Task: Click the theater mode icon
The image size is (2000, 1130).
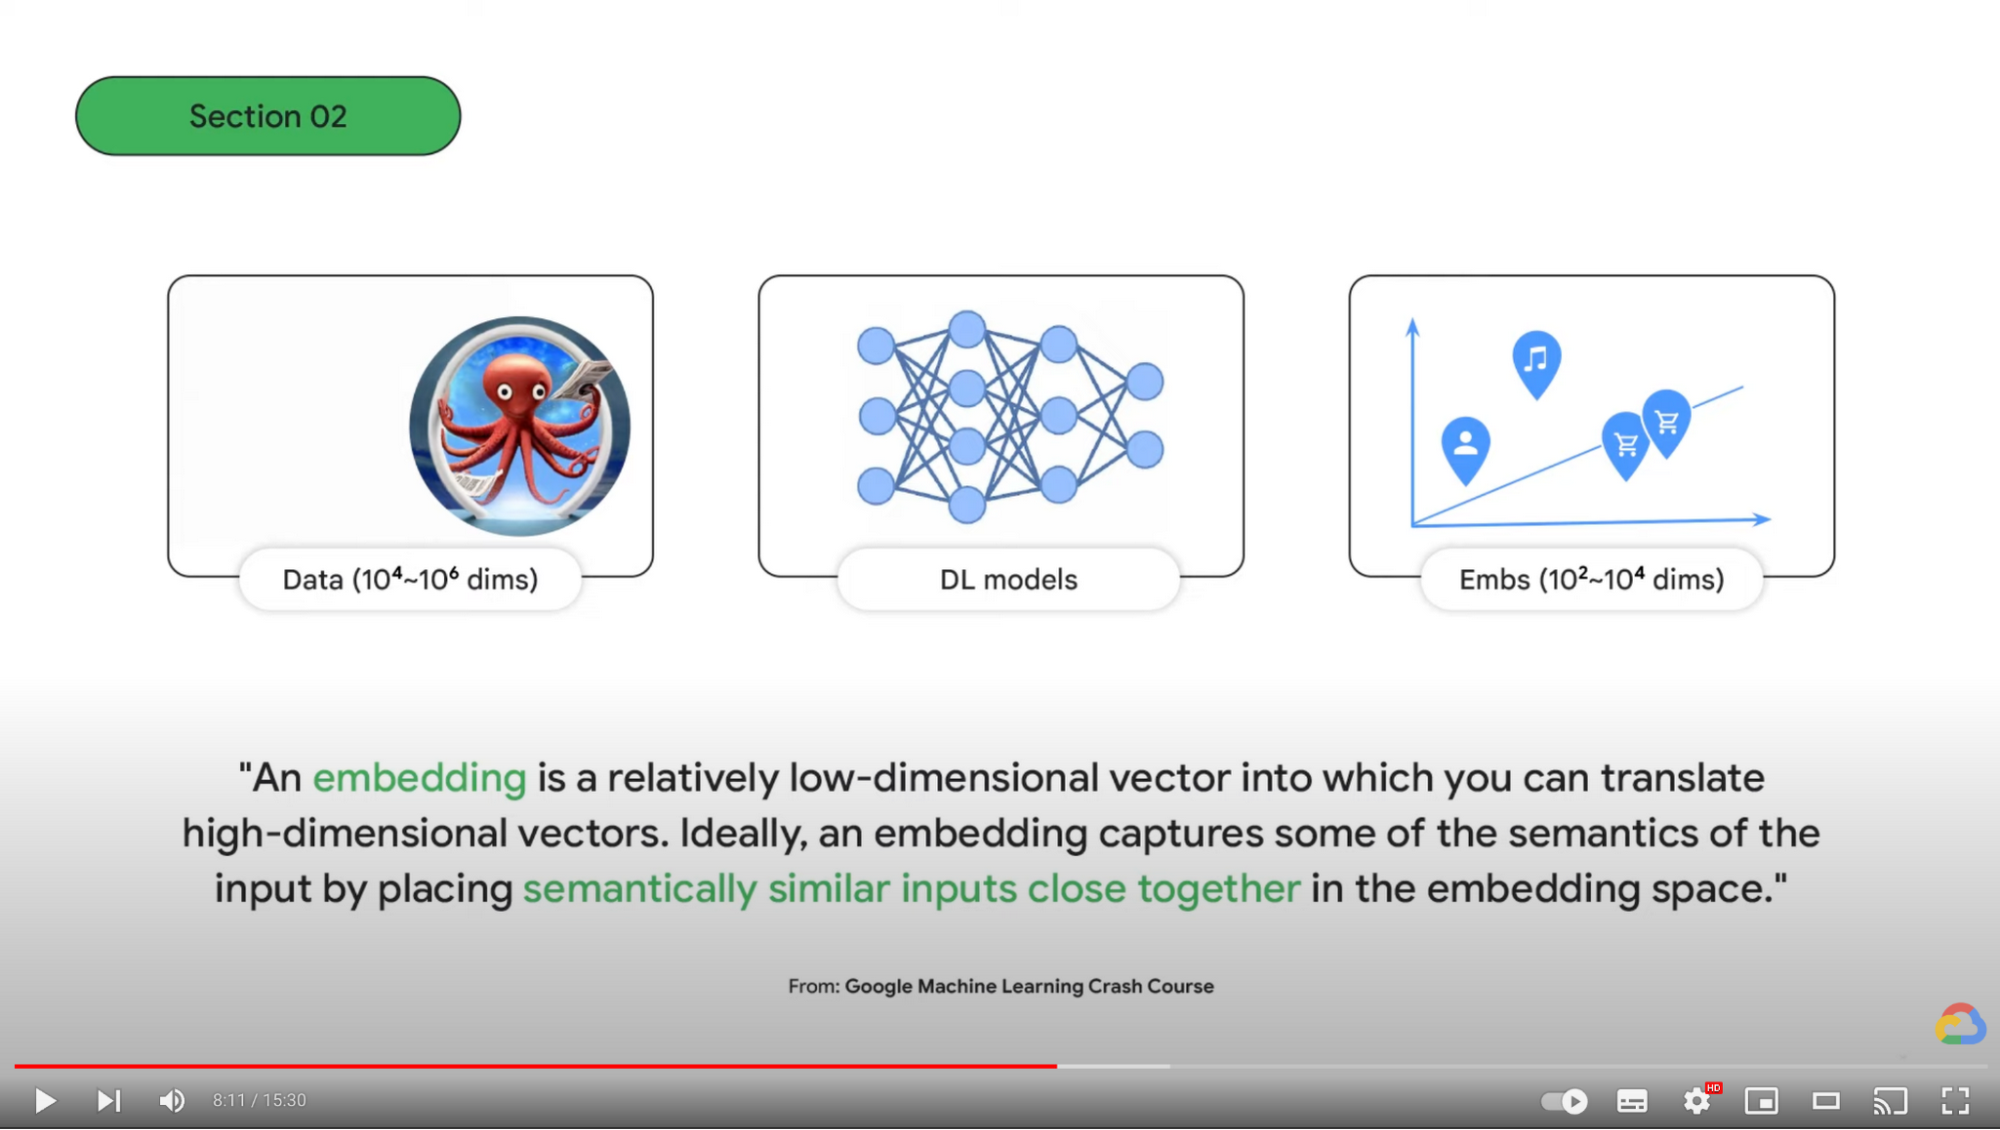Action: pos(1828,1100)
